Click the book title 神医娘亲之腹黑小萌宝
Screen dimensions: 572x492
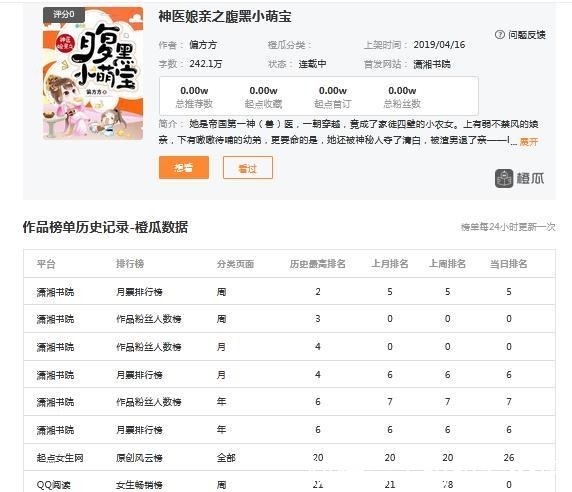[x=225, y=17]
